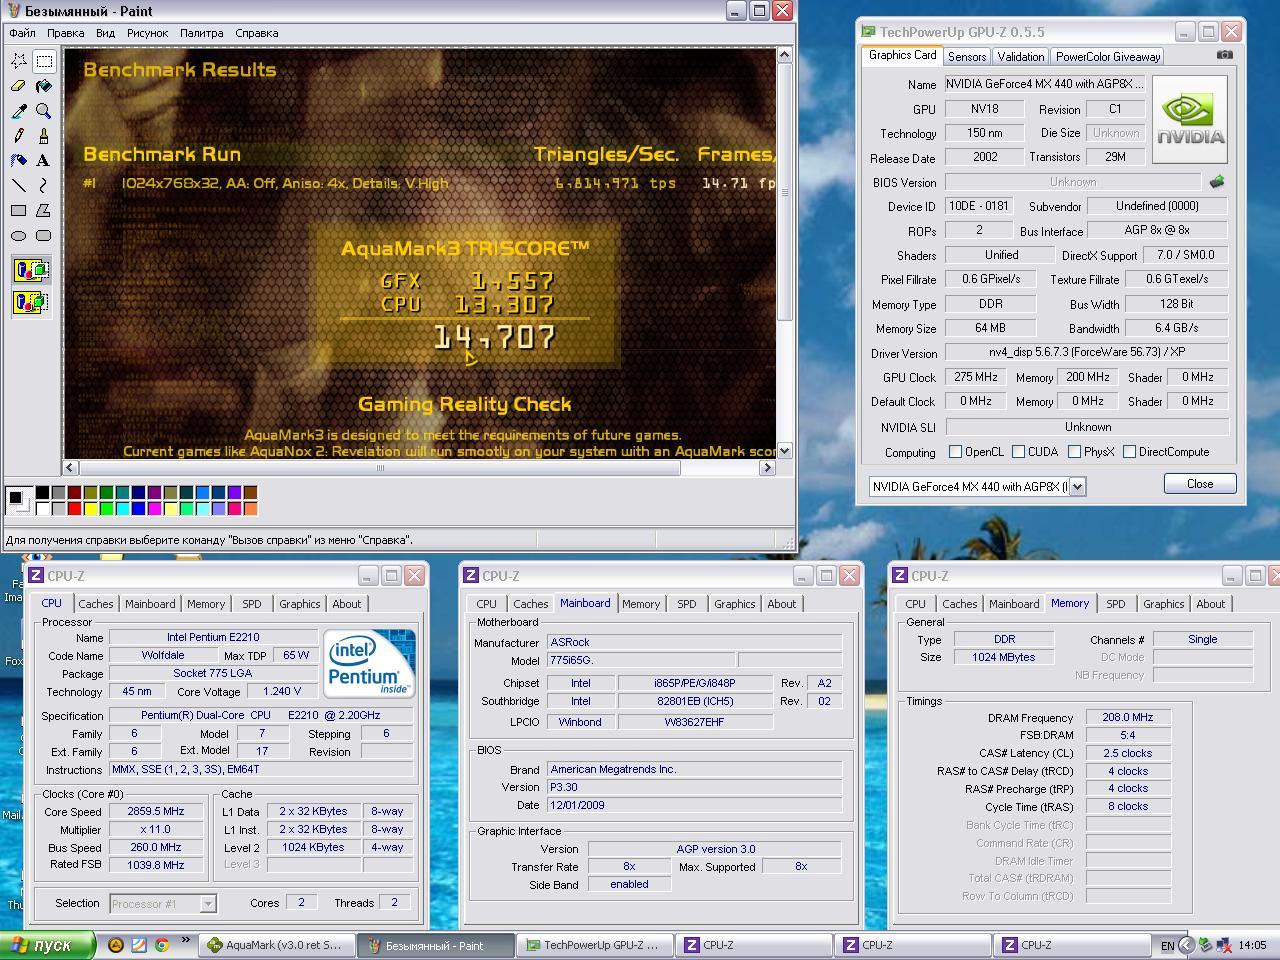Expand hidden tray icons arrow
1280x960 pixels.
(1186, 945)
